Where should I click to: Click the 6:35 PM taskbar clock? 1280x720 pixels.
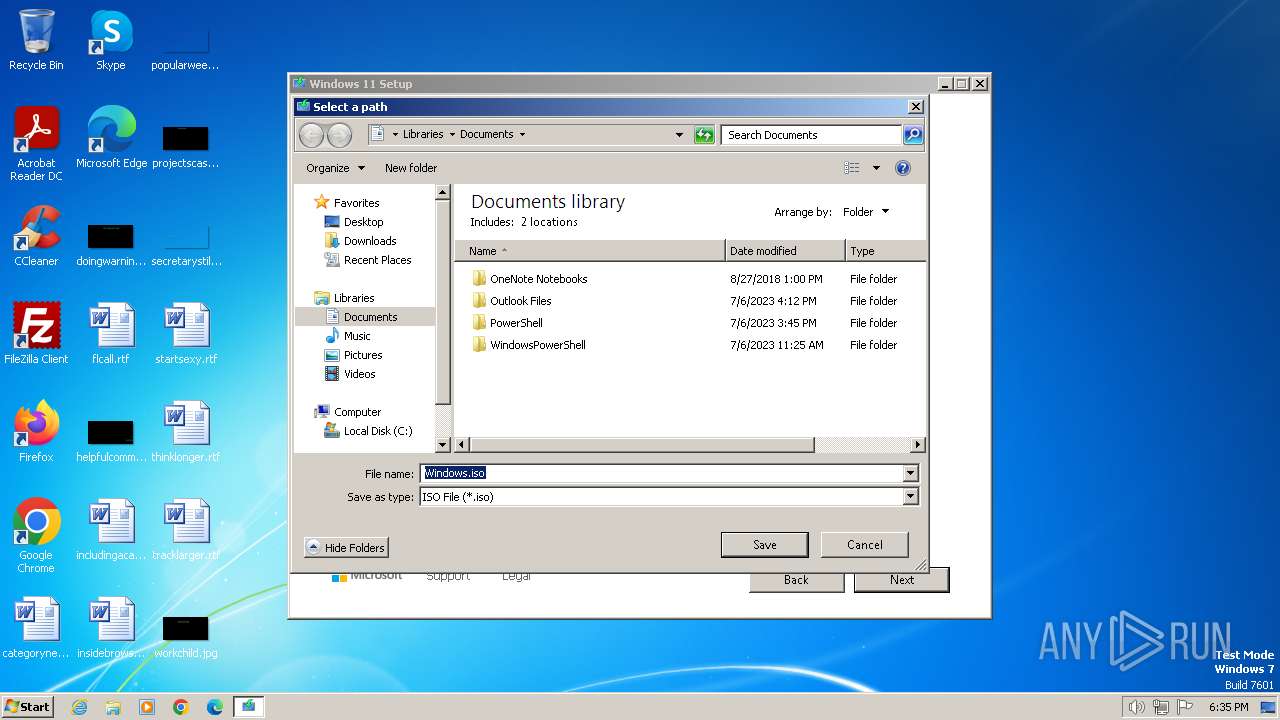point(1229,707)
